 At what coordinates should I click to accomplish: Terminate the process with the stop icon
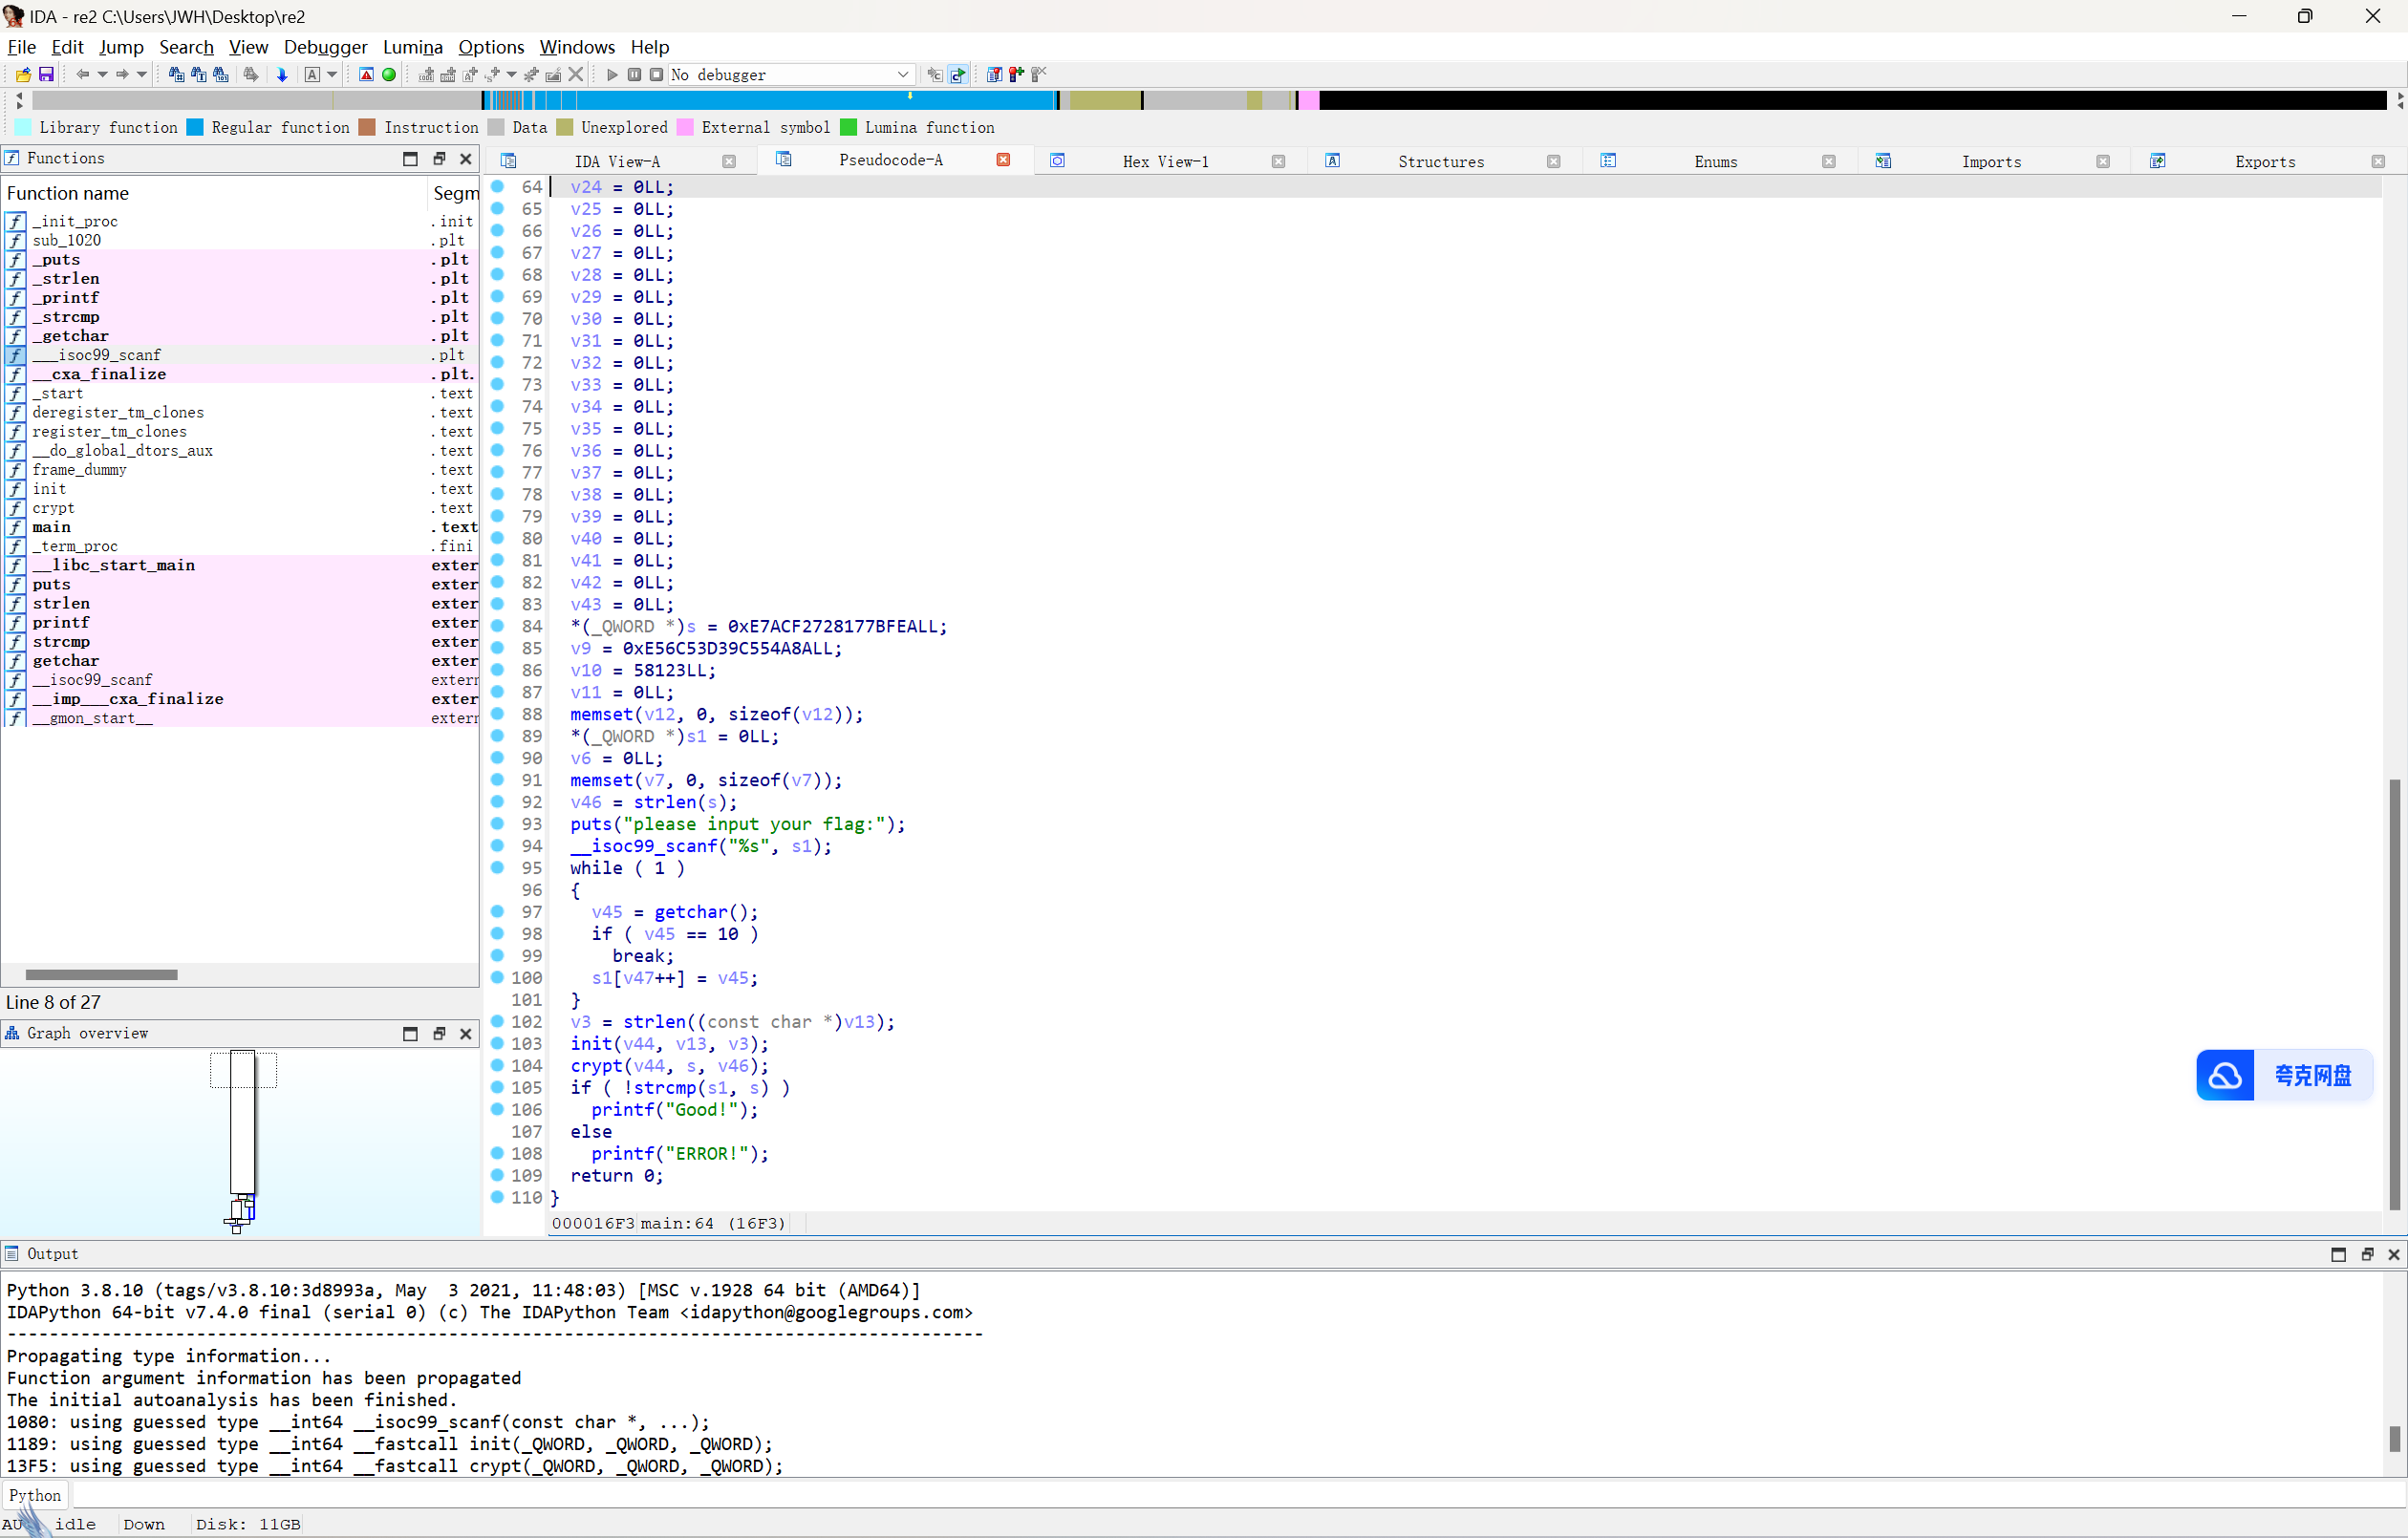click(656, 75)
